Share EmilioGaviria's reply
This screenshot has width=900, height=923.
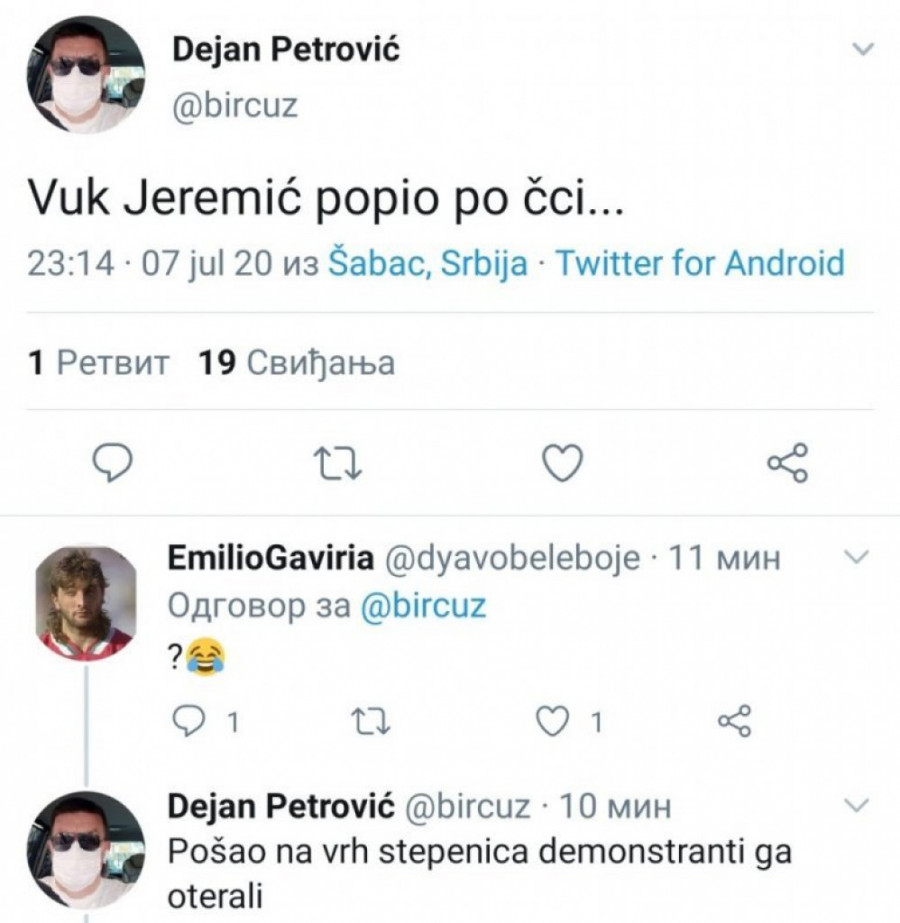click(735, 721)
